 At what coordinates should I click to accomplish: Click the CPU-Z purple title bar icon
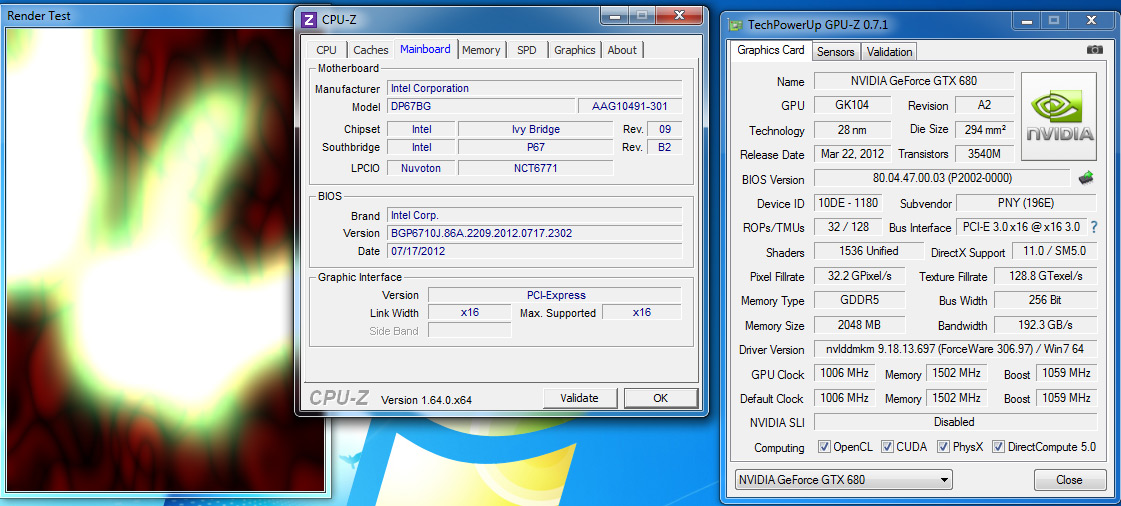[x=308, y=19]
